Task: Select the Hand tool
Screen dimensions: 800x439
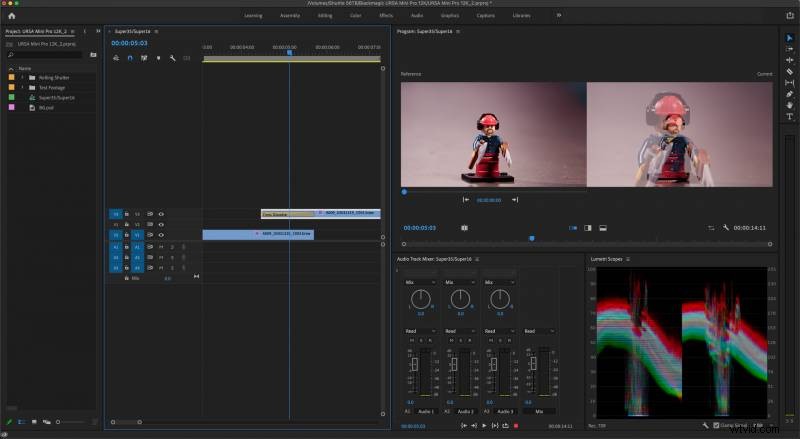Action: (x=789, y=105)
